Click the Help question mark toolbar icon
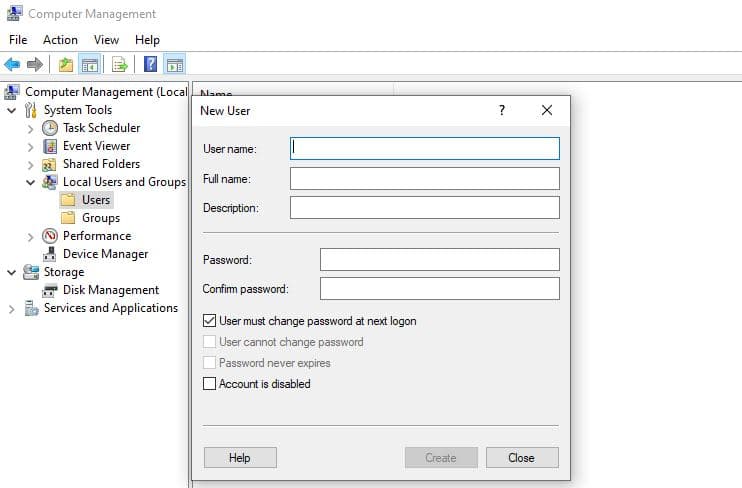Image resolution: width=742 pixels, height=488 pixels. click(150, 65)
